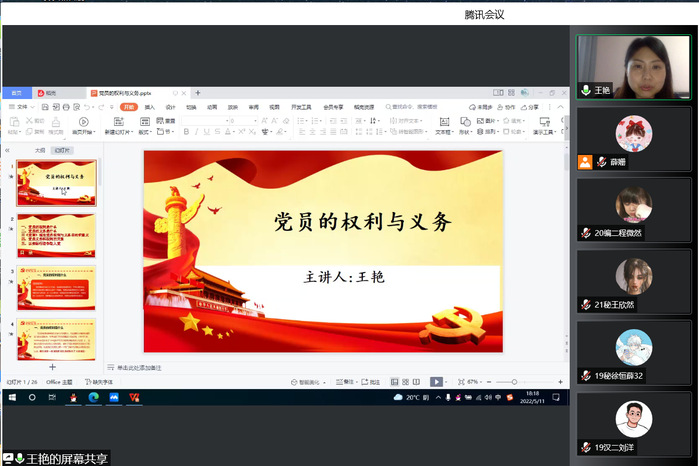Show hidden system tray icons chevron

[x=438, y=397]
